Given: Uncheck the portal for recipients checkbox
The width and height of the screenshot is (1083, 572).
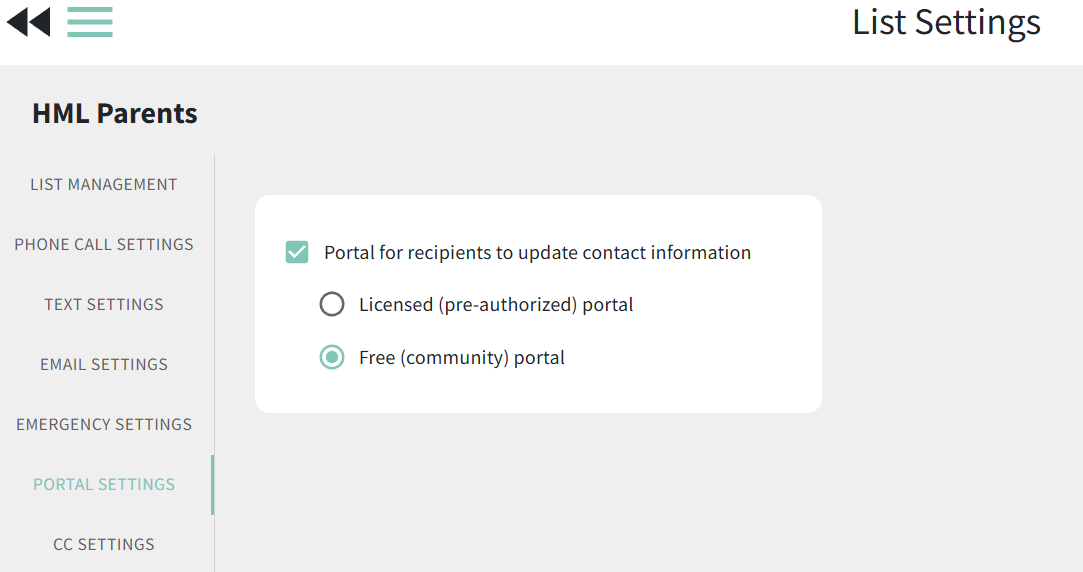Looking at the screenshot, I should coord(297,252).
